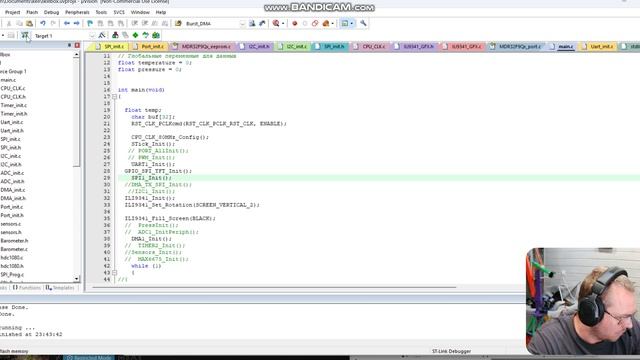
Task: Open the breakpoints dropdown arrow
Action: (x=333, y=24)
